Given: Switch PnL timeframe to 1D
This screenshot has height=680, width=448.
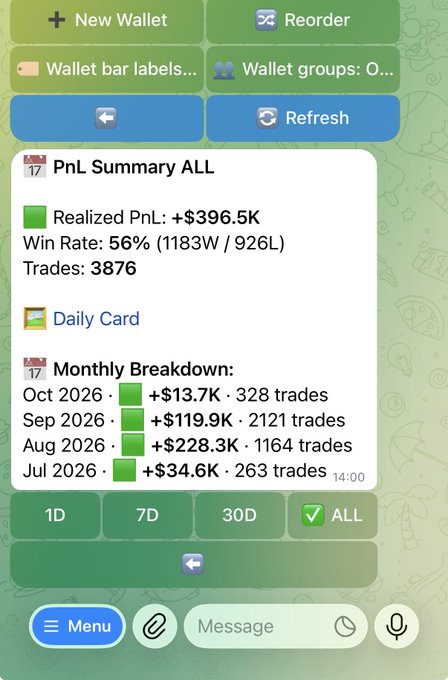Looking at the screenshot, I should click(x=55, y=515).
